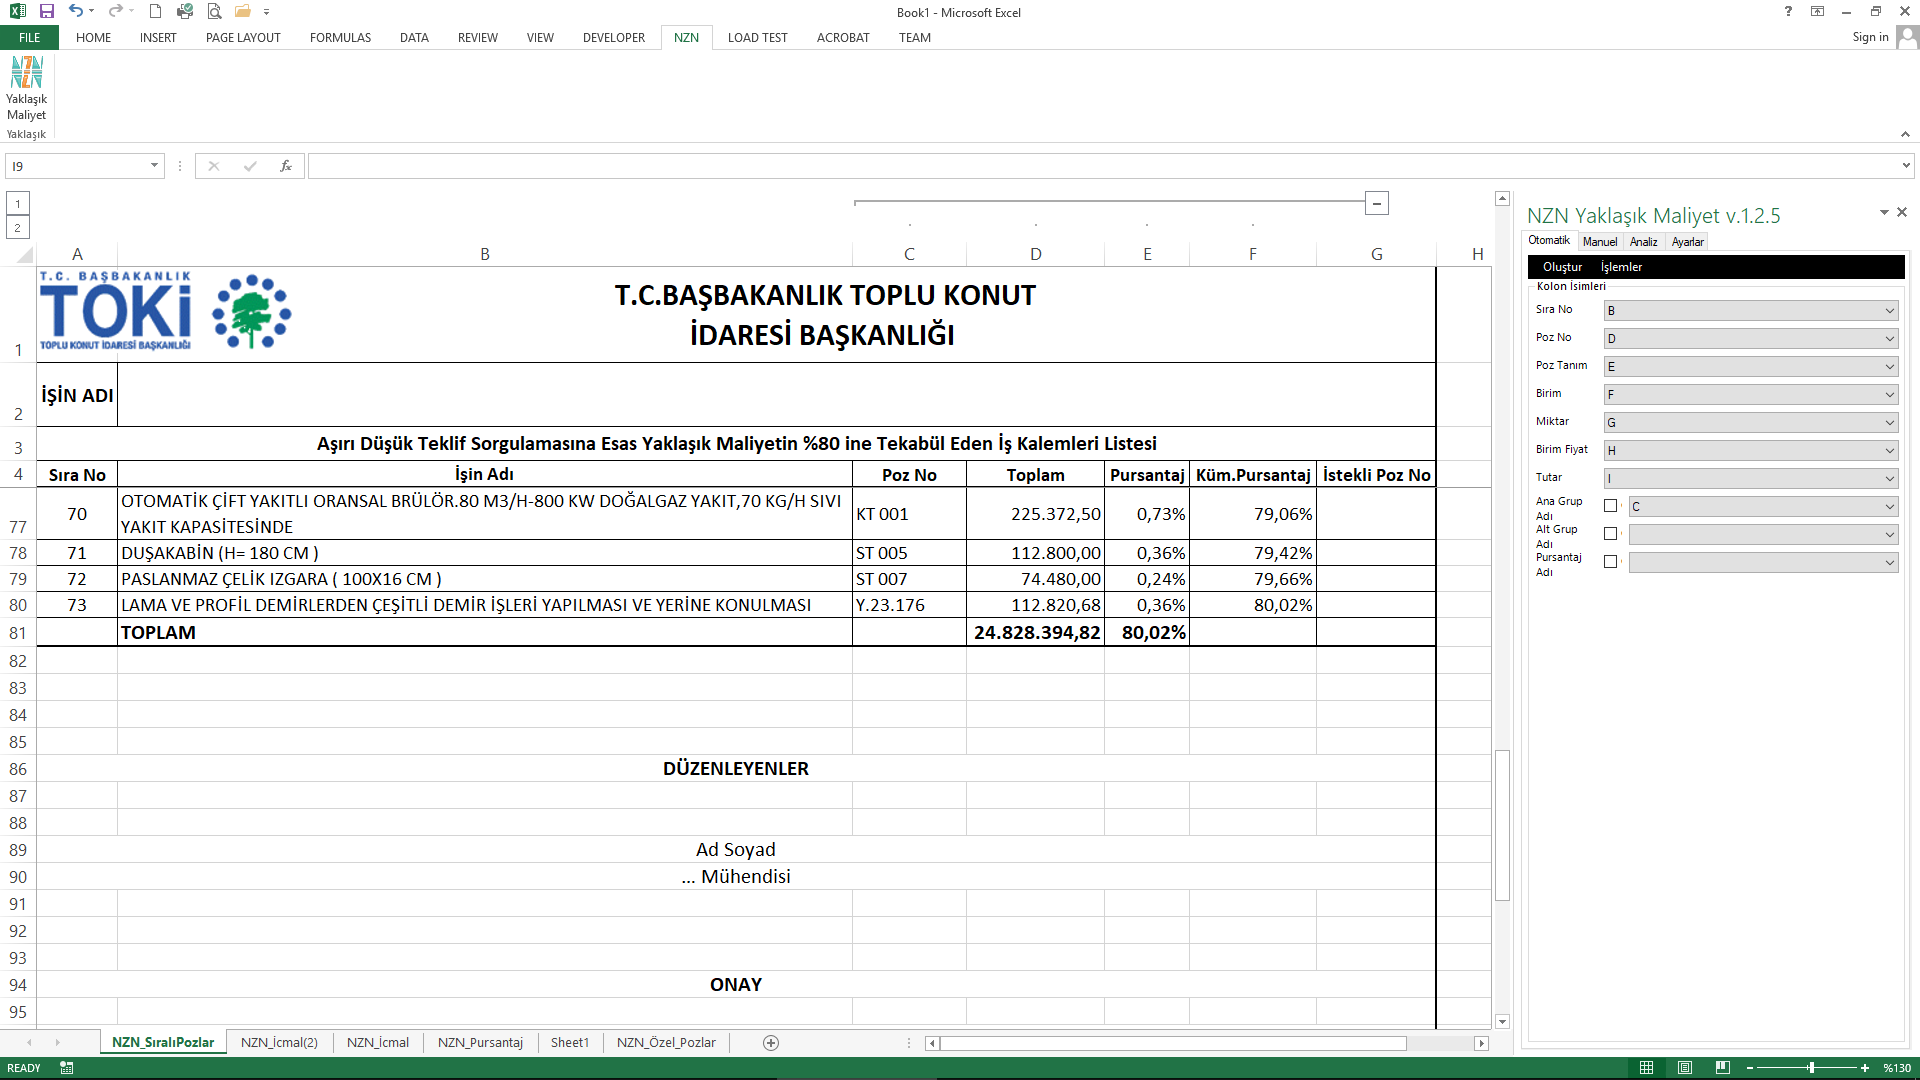Switch to Page Layout view in status bar
Image resolution: width=1920 pixels, height=1080 pixels.
[x=1684, y=1068]
